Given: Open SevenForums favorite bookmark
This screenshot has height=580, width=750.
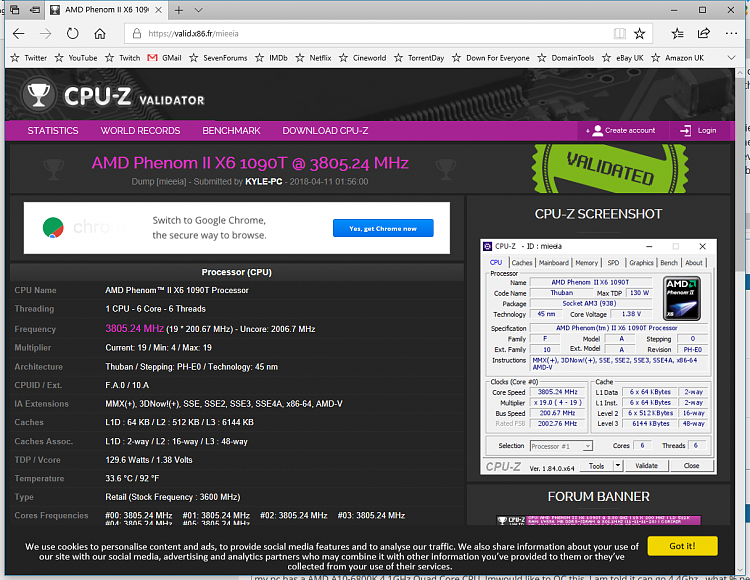Looking at the screenshot, I should pyautogui.click(x=218, y=58).
